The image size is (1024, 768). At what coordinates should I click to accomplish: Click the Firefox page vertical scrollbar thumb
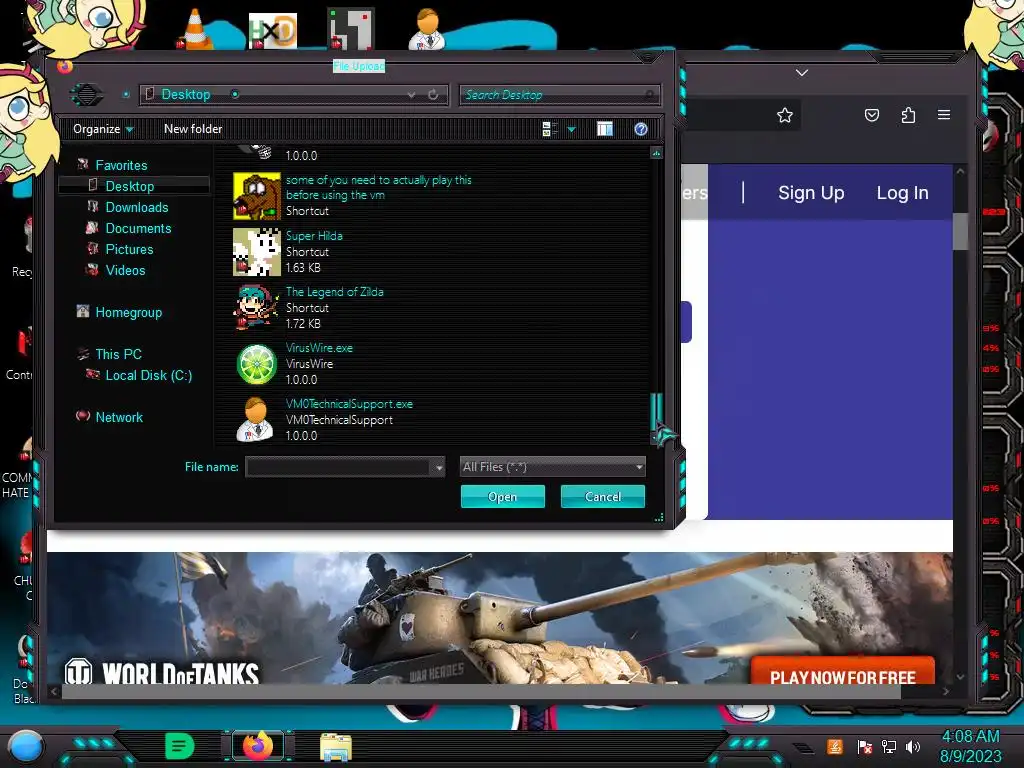(959, 230)
